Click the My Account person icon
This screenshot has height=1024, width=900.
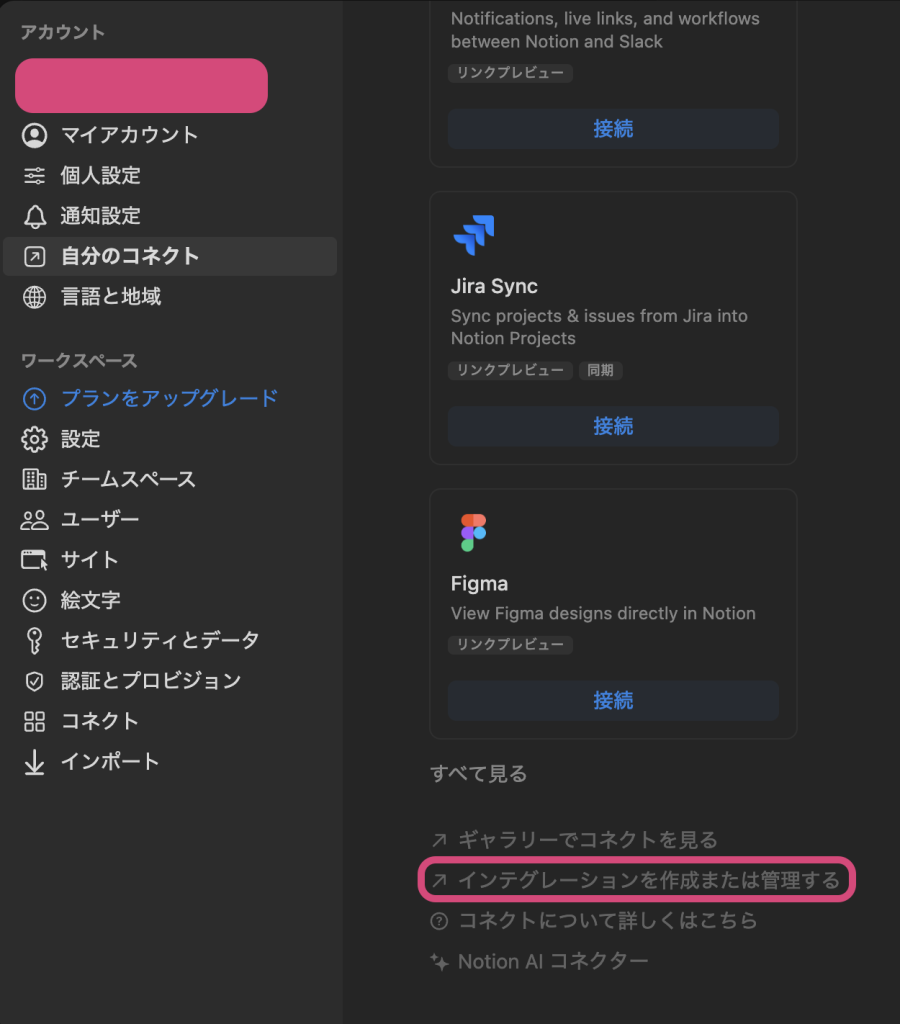35,135
